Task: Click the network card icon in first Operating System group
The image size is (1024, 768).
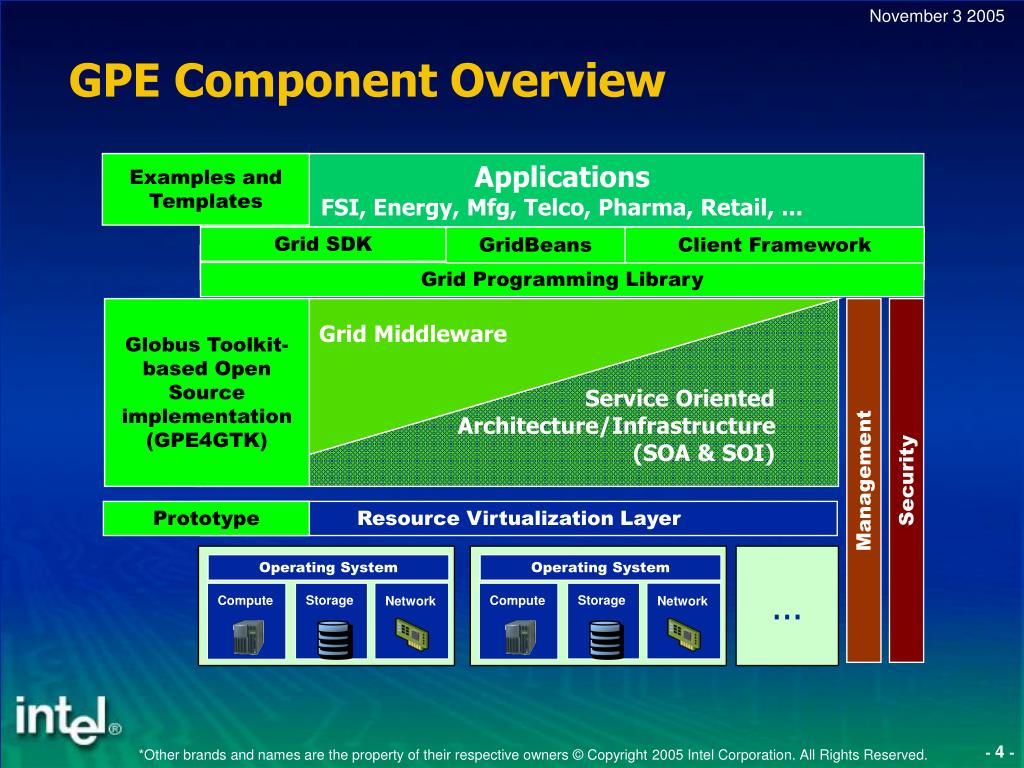Action: 412,633
